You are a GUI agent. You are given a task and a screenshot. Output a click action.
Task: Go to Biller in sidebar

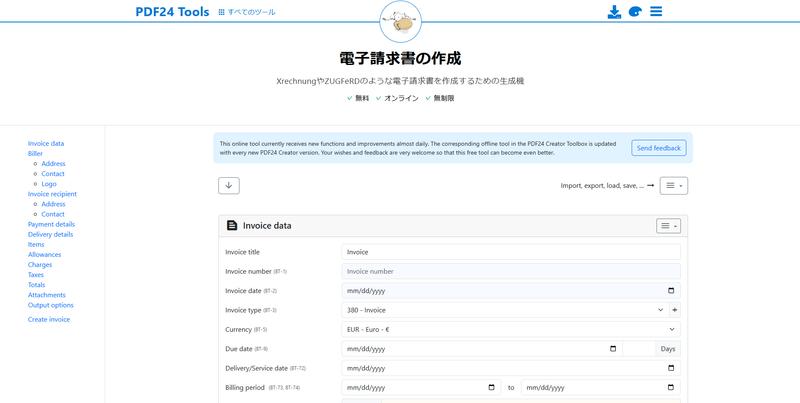point(35,154)
